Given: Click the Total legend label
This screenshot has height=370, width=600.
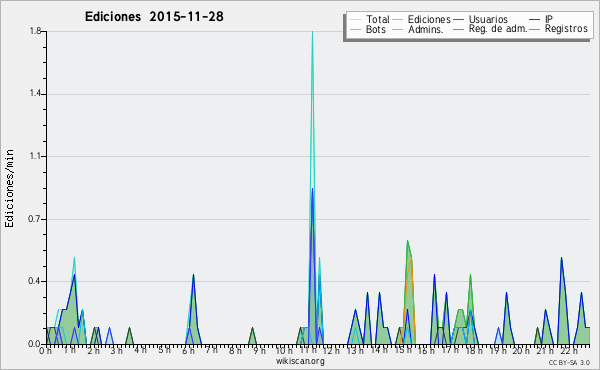Looking at the screenshot, I should click(x=377, y=19).
